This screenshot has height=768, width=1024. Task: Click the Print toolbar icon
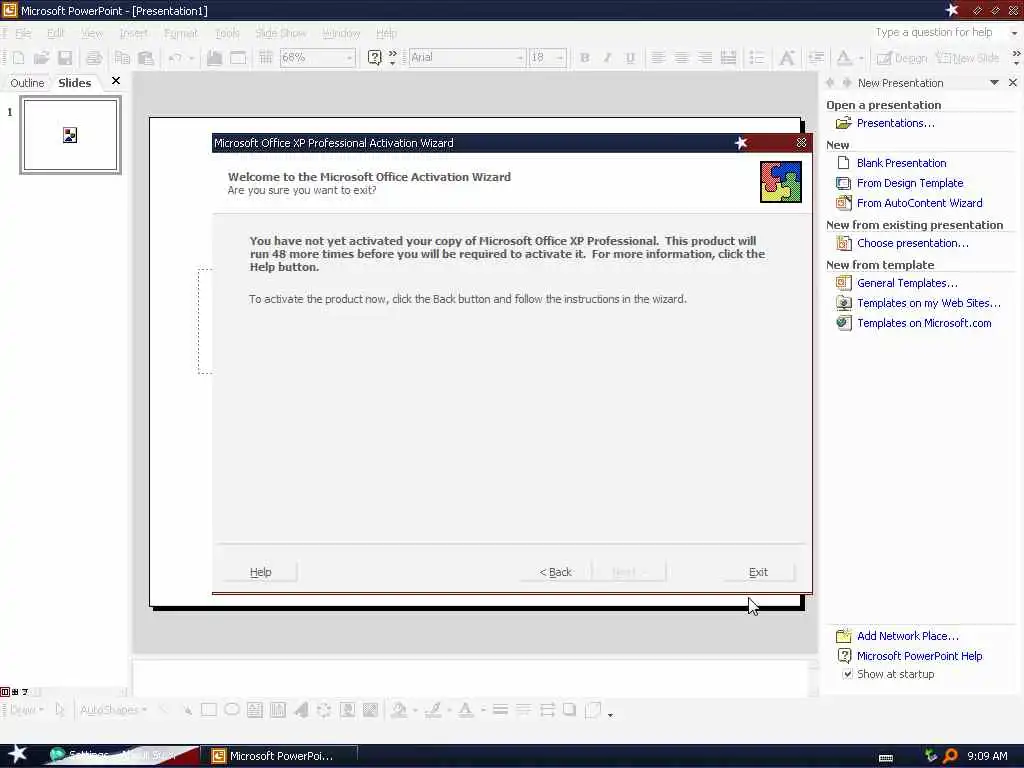click(94, 57)
